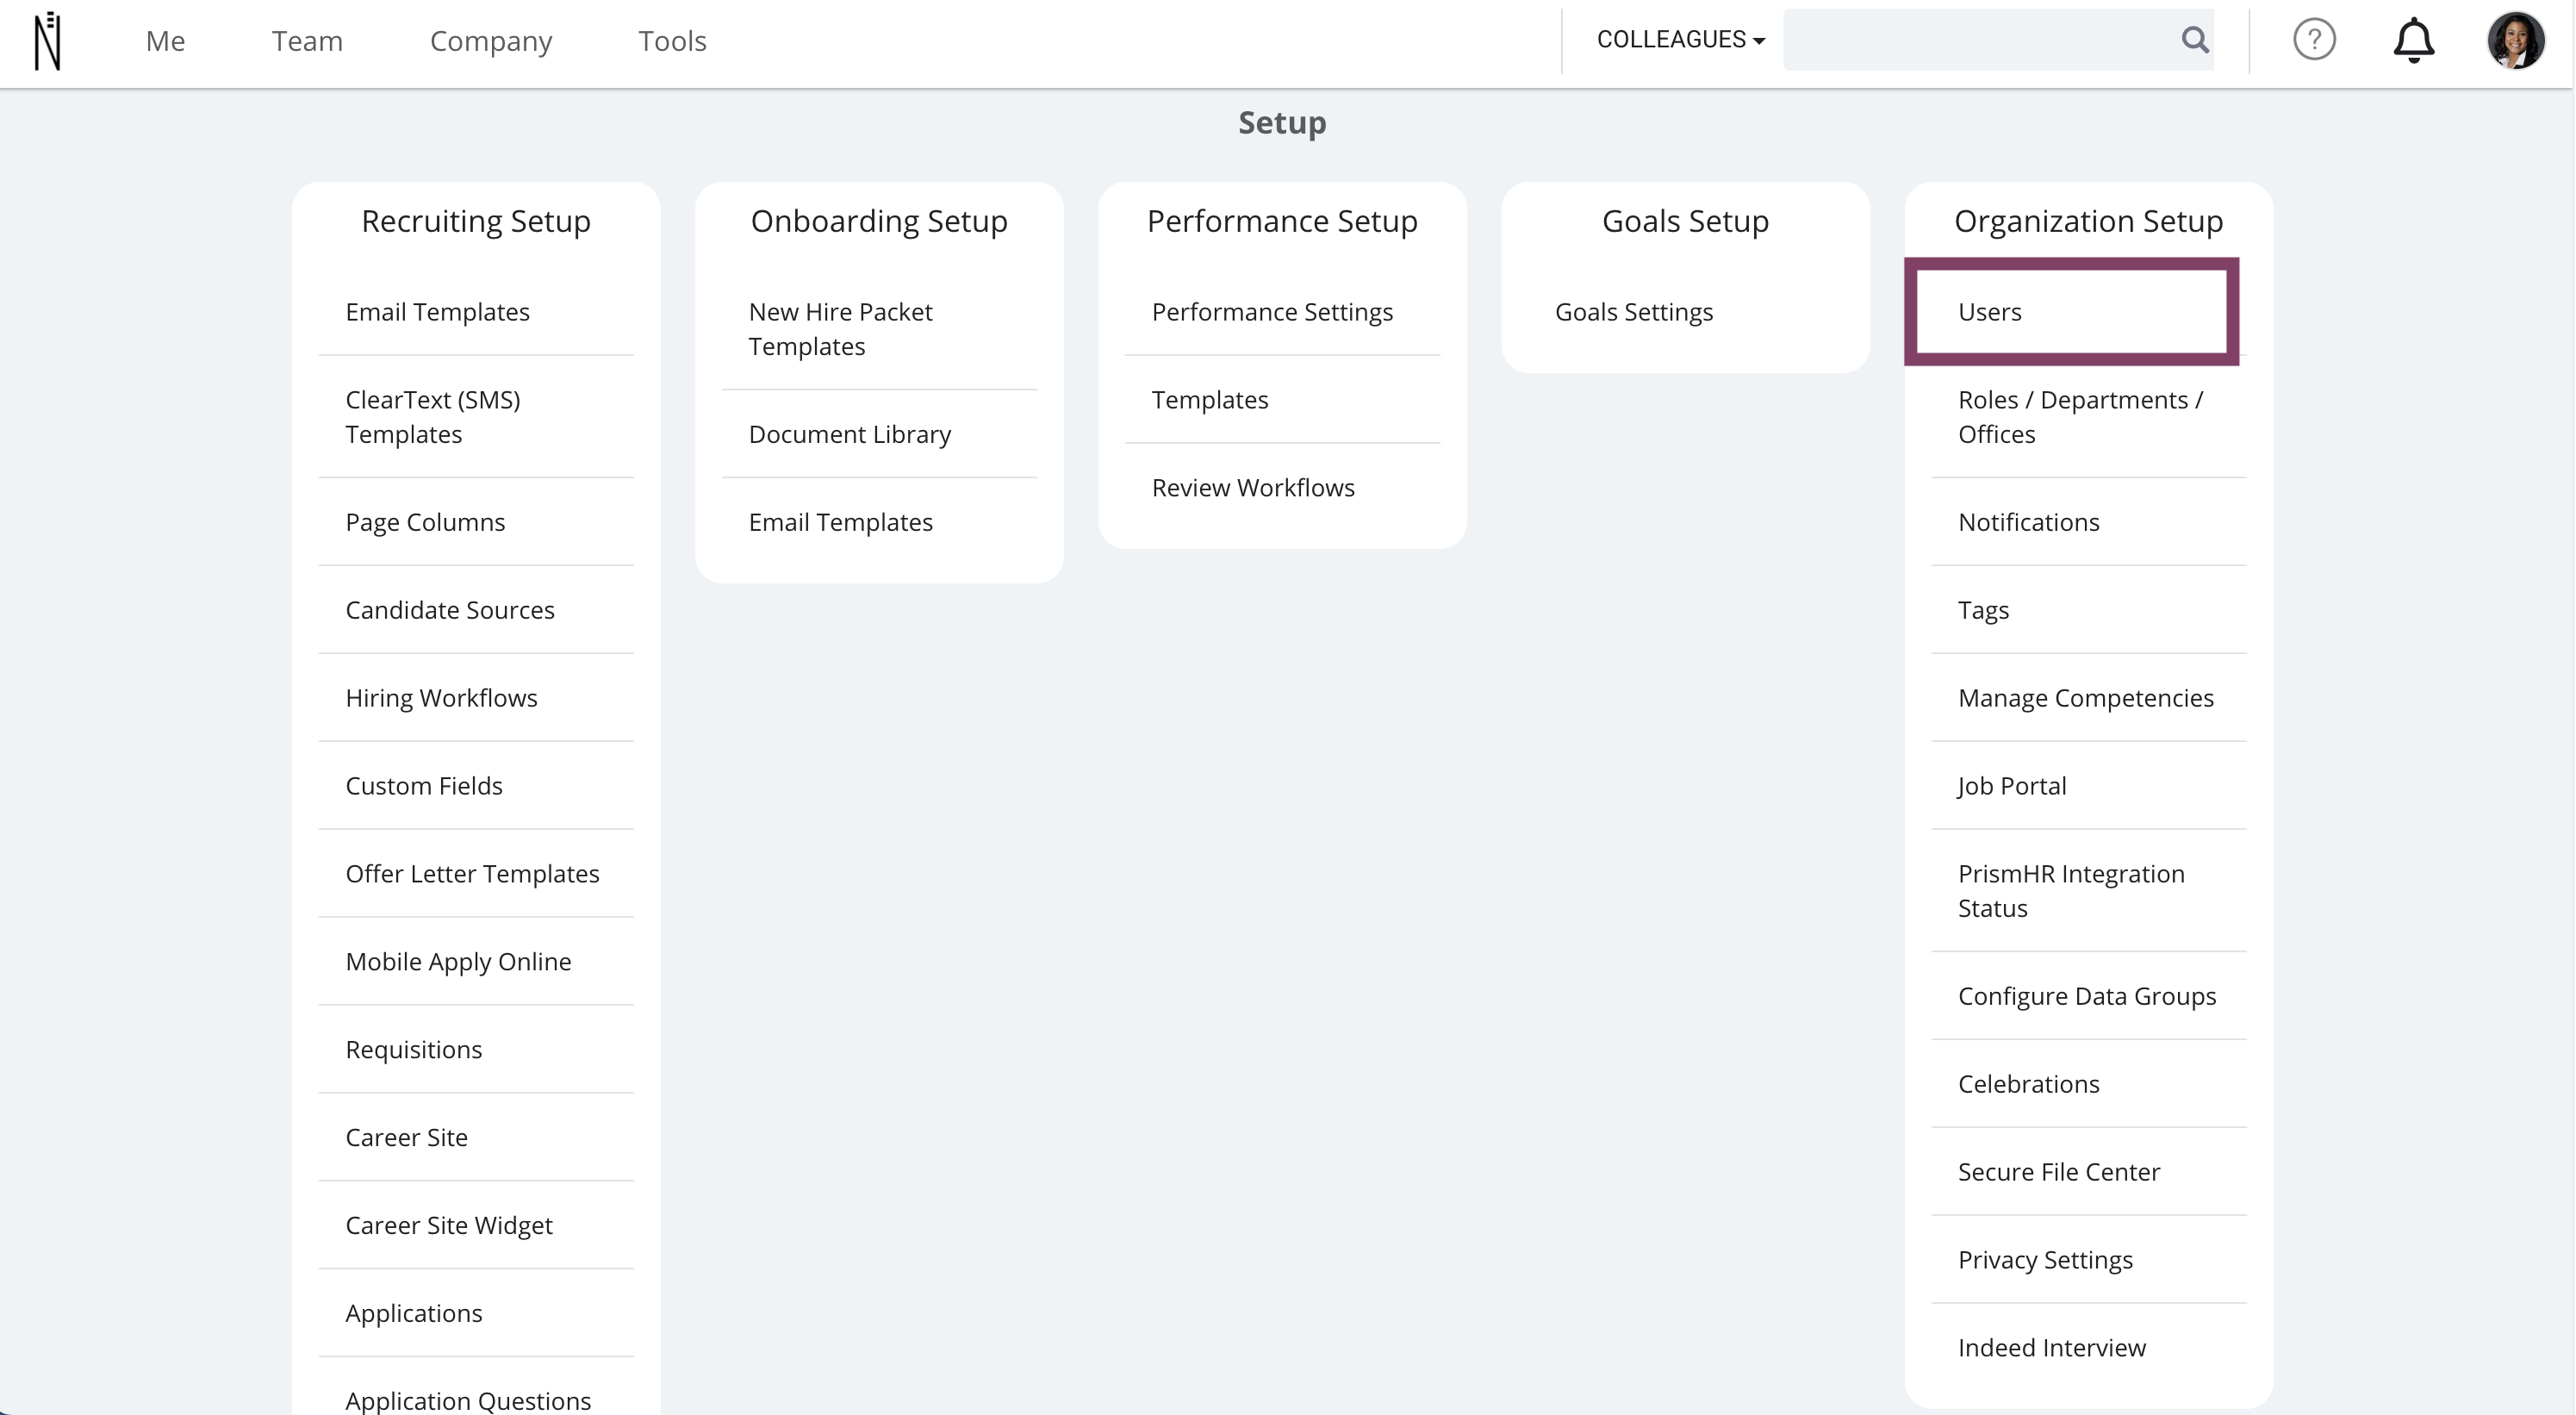Go to Performance Settings

pos(1271,312)
